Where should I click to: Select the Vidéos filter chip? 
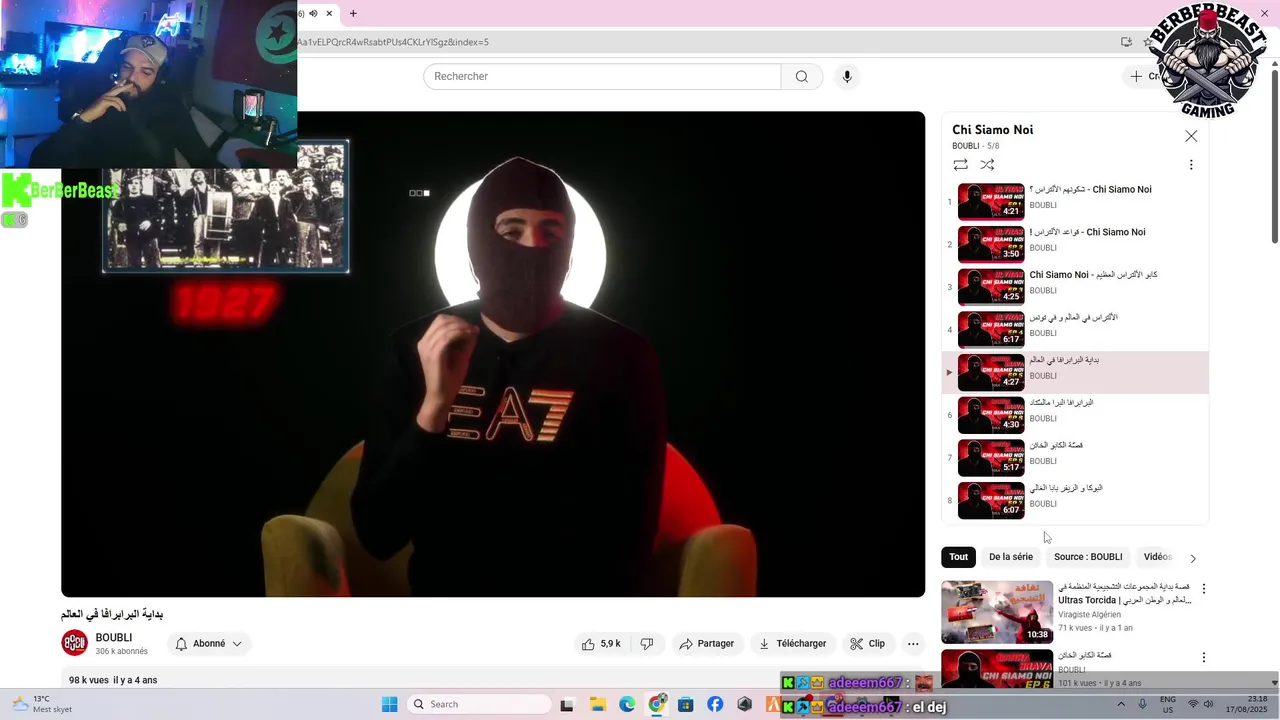(1157, 557)
